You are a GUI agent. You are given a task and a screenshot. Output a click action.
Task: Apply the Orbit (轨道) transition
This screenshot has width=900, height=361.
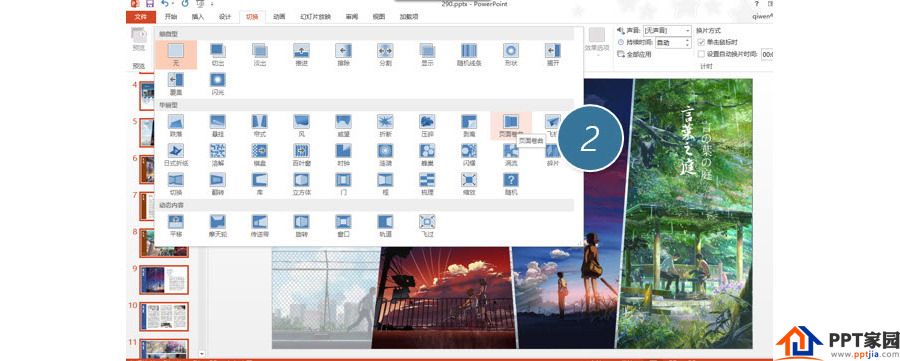[385, 226]
